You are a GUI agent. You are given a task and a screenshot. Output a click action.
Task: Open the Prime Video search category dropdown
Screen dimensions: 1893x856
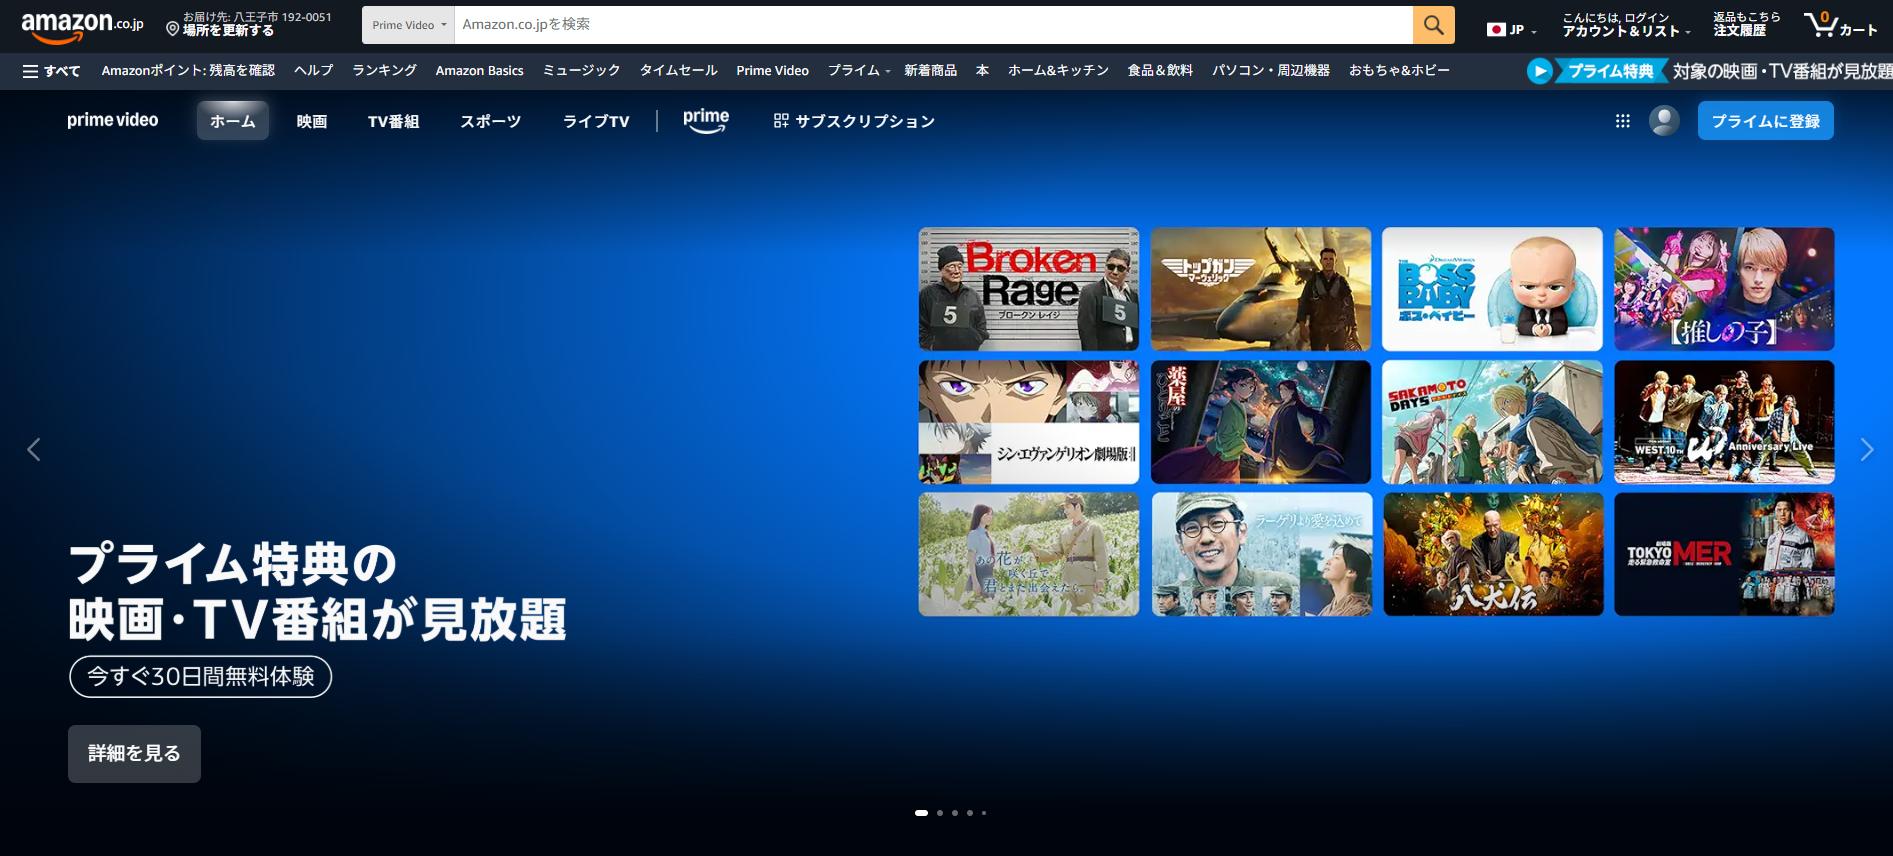pyautogui.click(x=408, y=25)
